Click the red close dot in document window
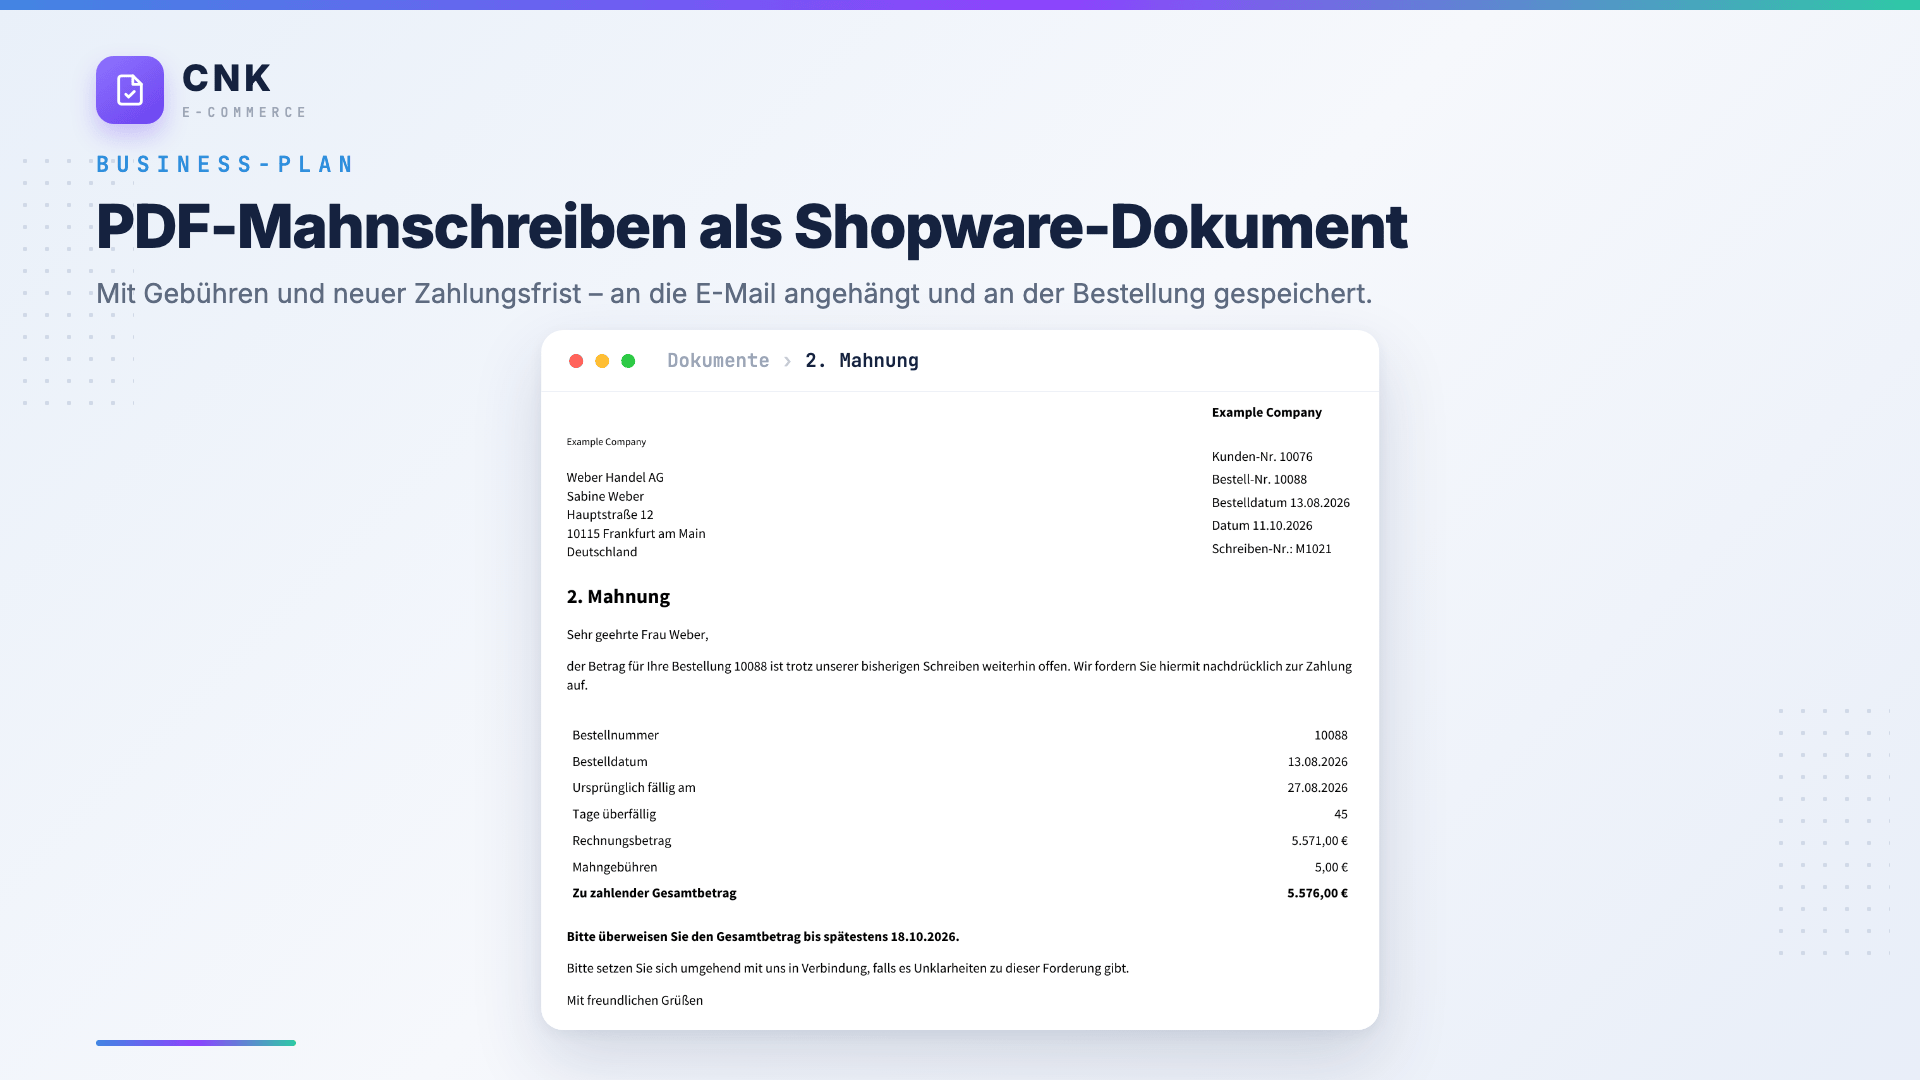 (x=576, y=361)
